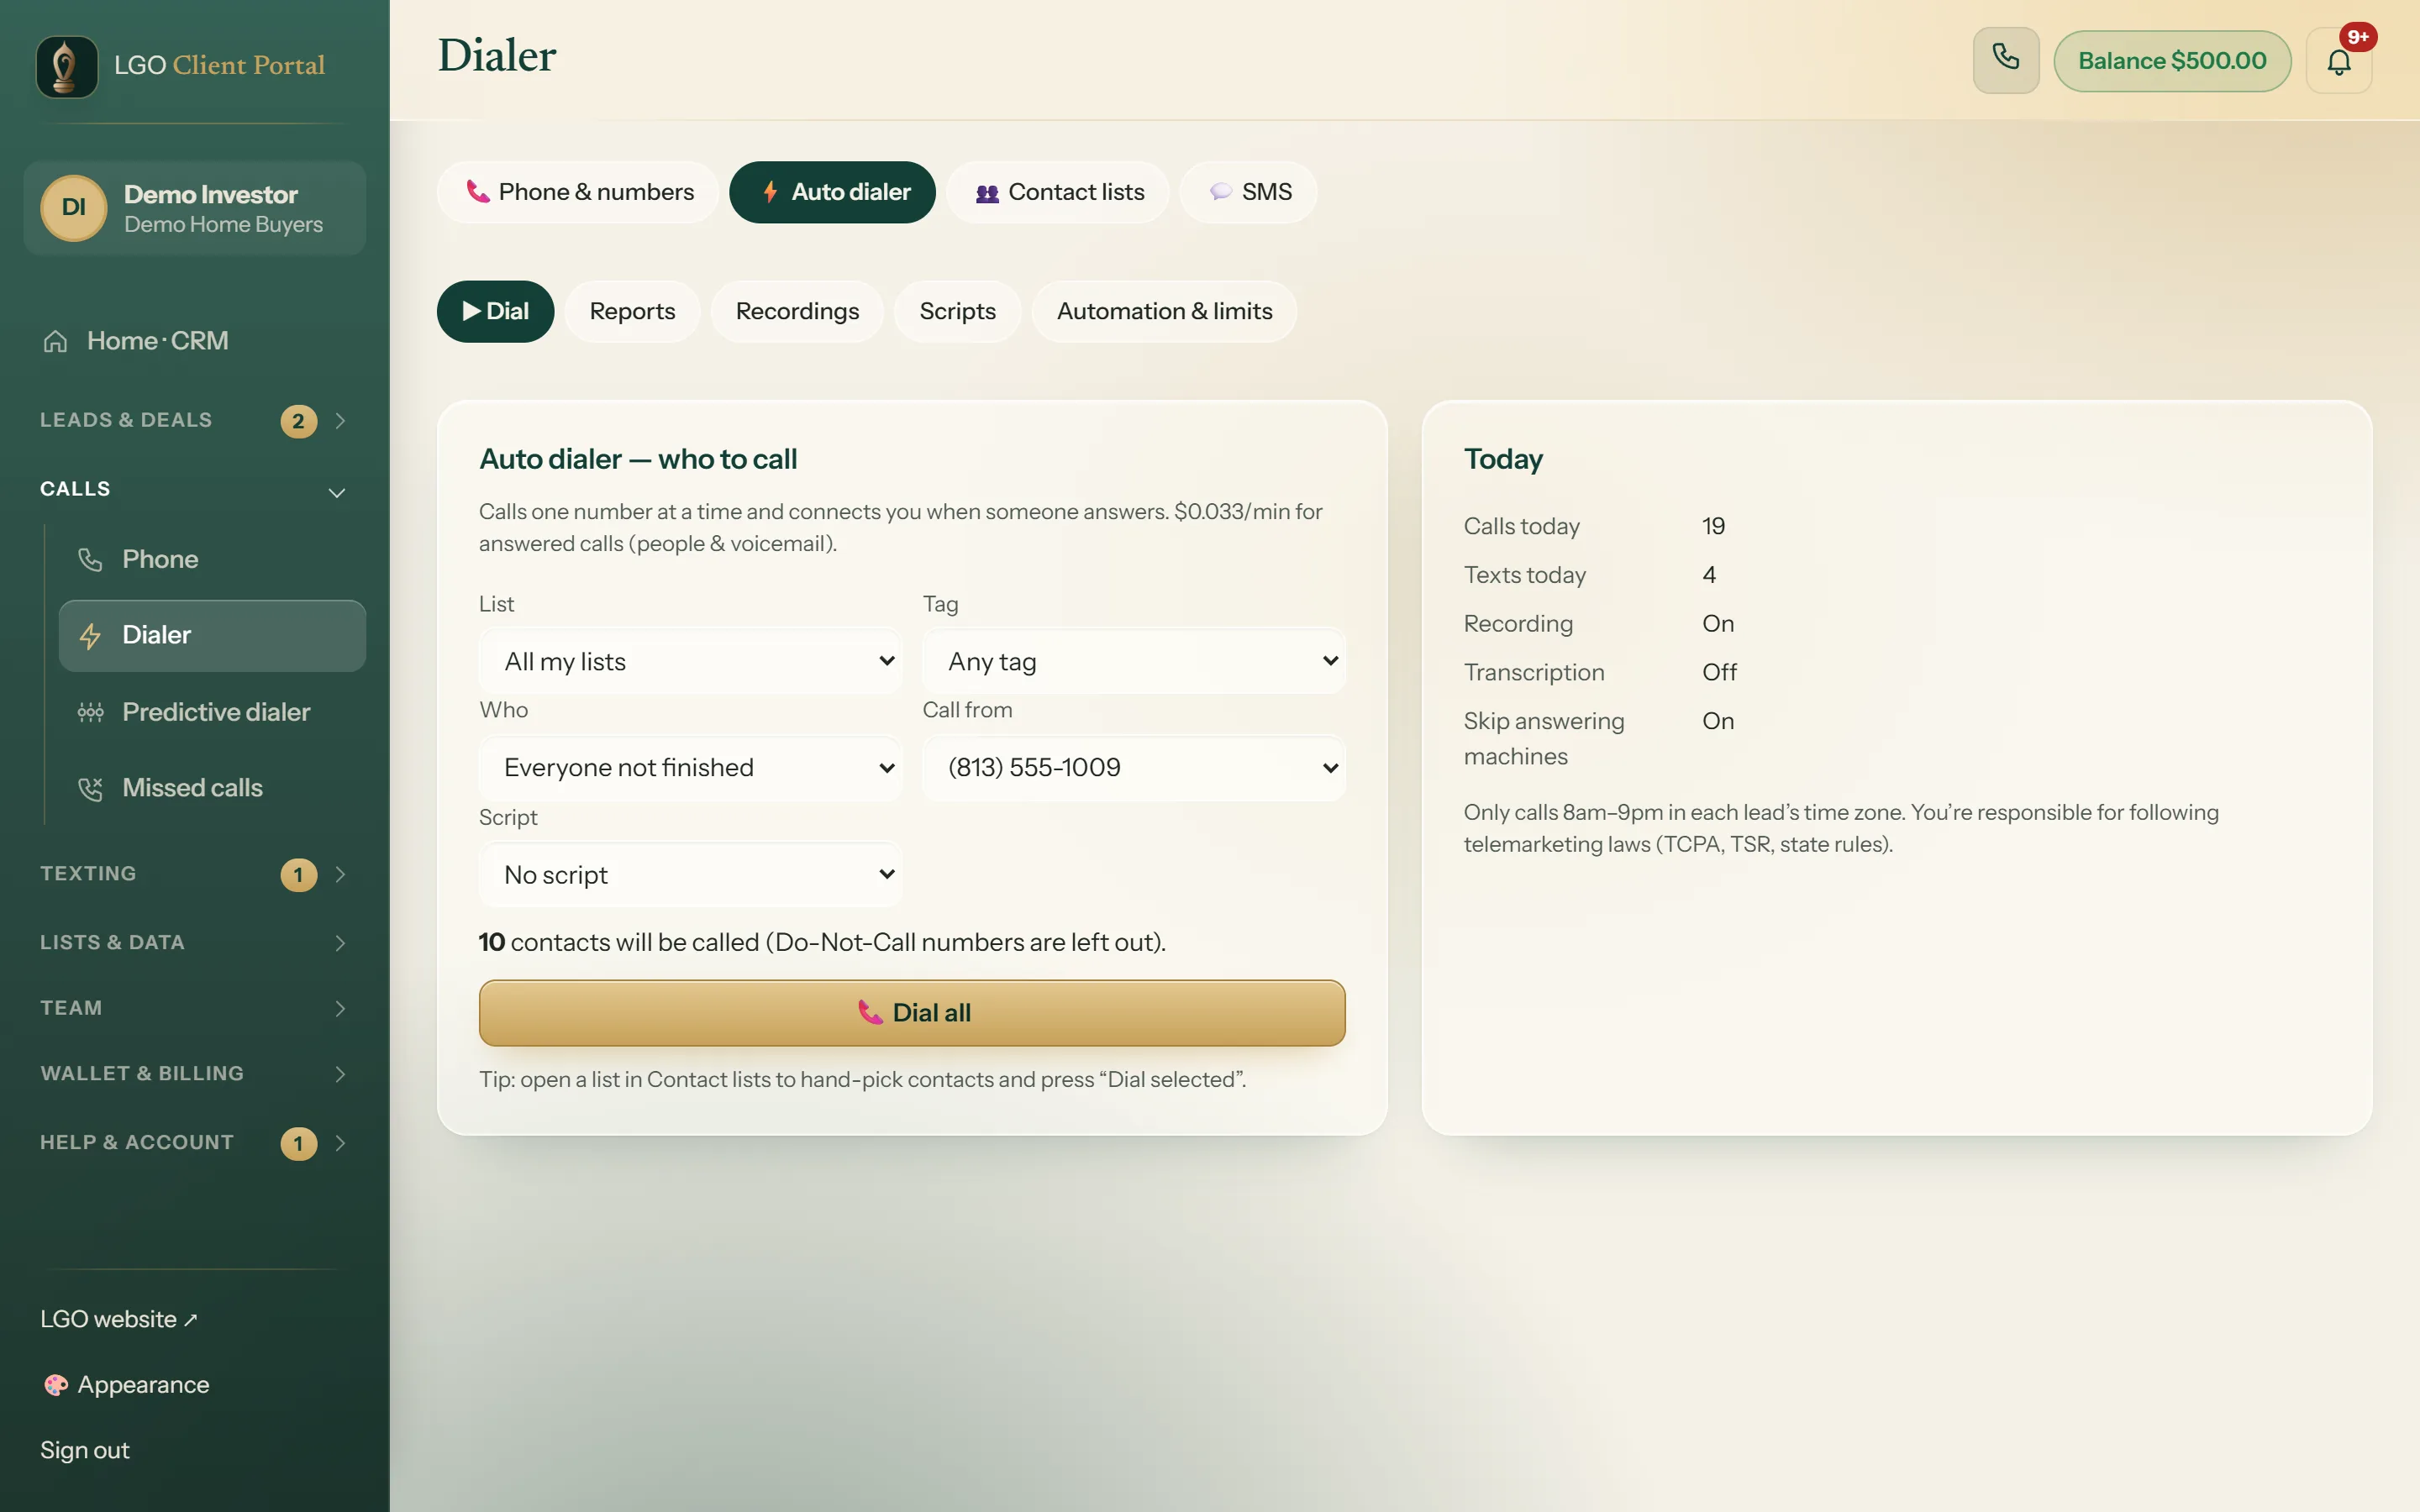Click the pink phone icon on Phone & numbers
The width and height of the screenshot is (2420, 1512).
[x=478, y=192]
